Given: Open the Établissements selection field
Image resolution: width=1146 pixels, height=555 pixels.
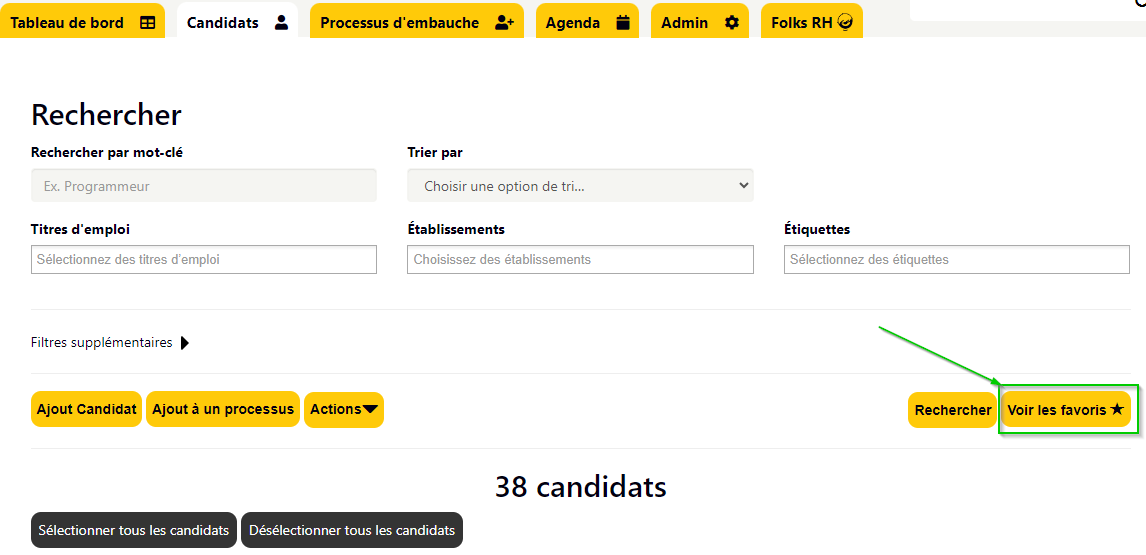Looking at the screenshot, I should coord(580,260).
